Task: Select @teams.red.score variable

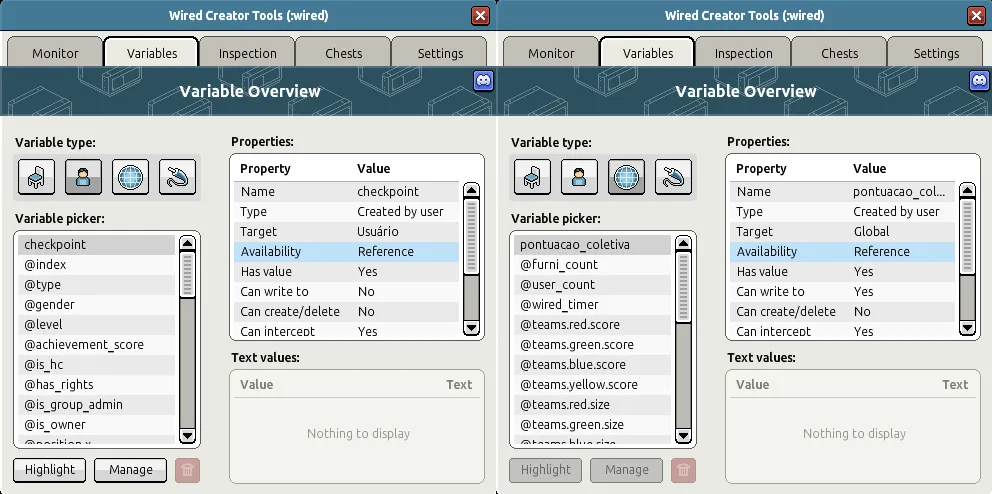Action: [x=592, y=324]
